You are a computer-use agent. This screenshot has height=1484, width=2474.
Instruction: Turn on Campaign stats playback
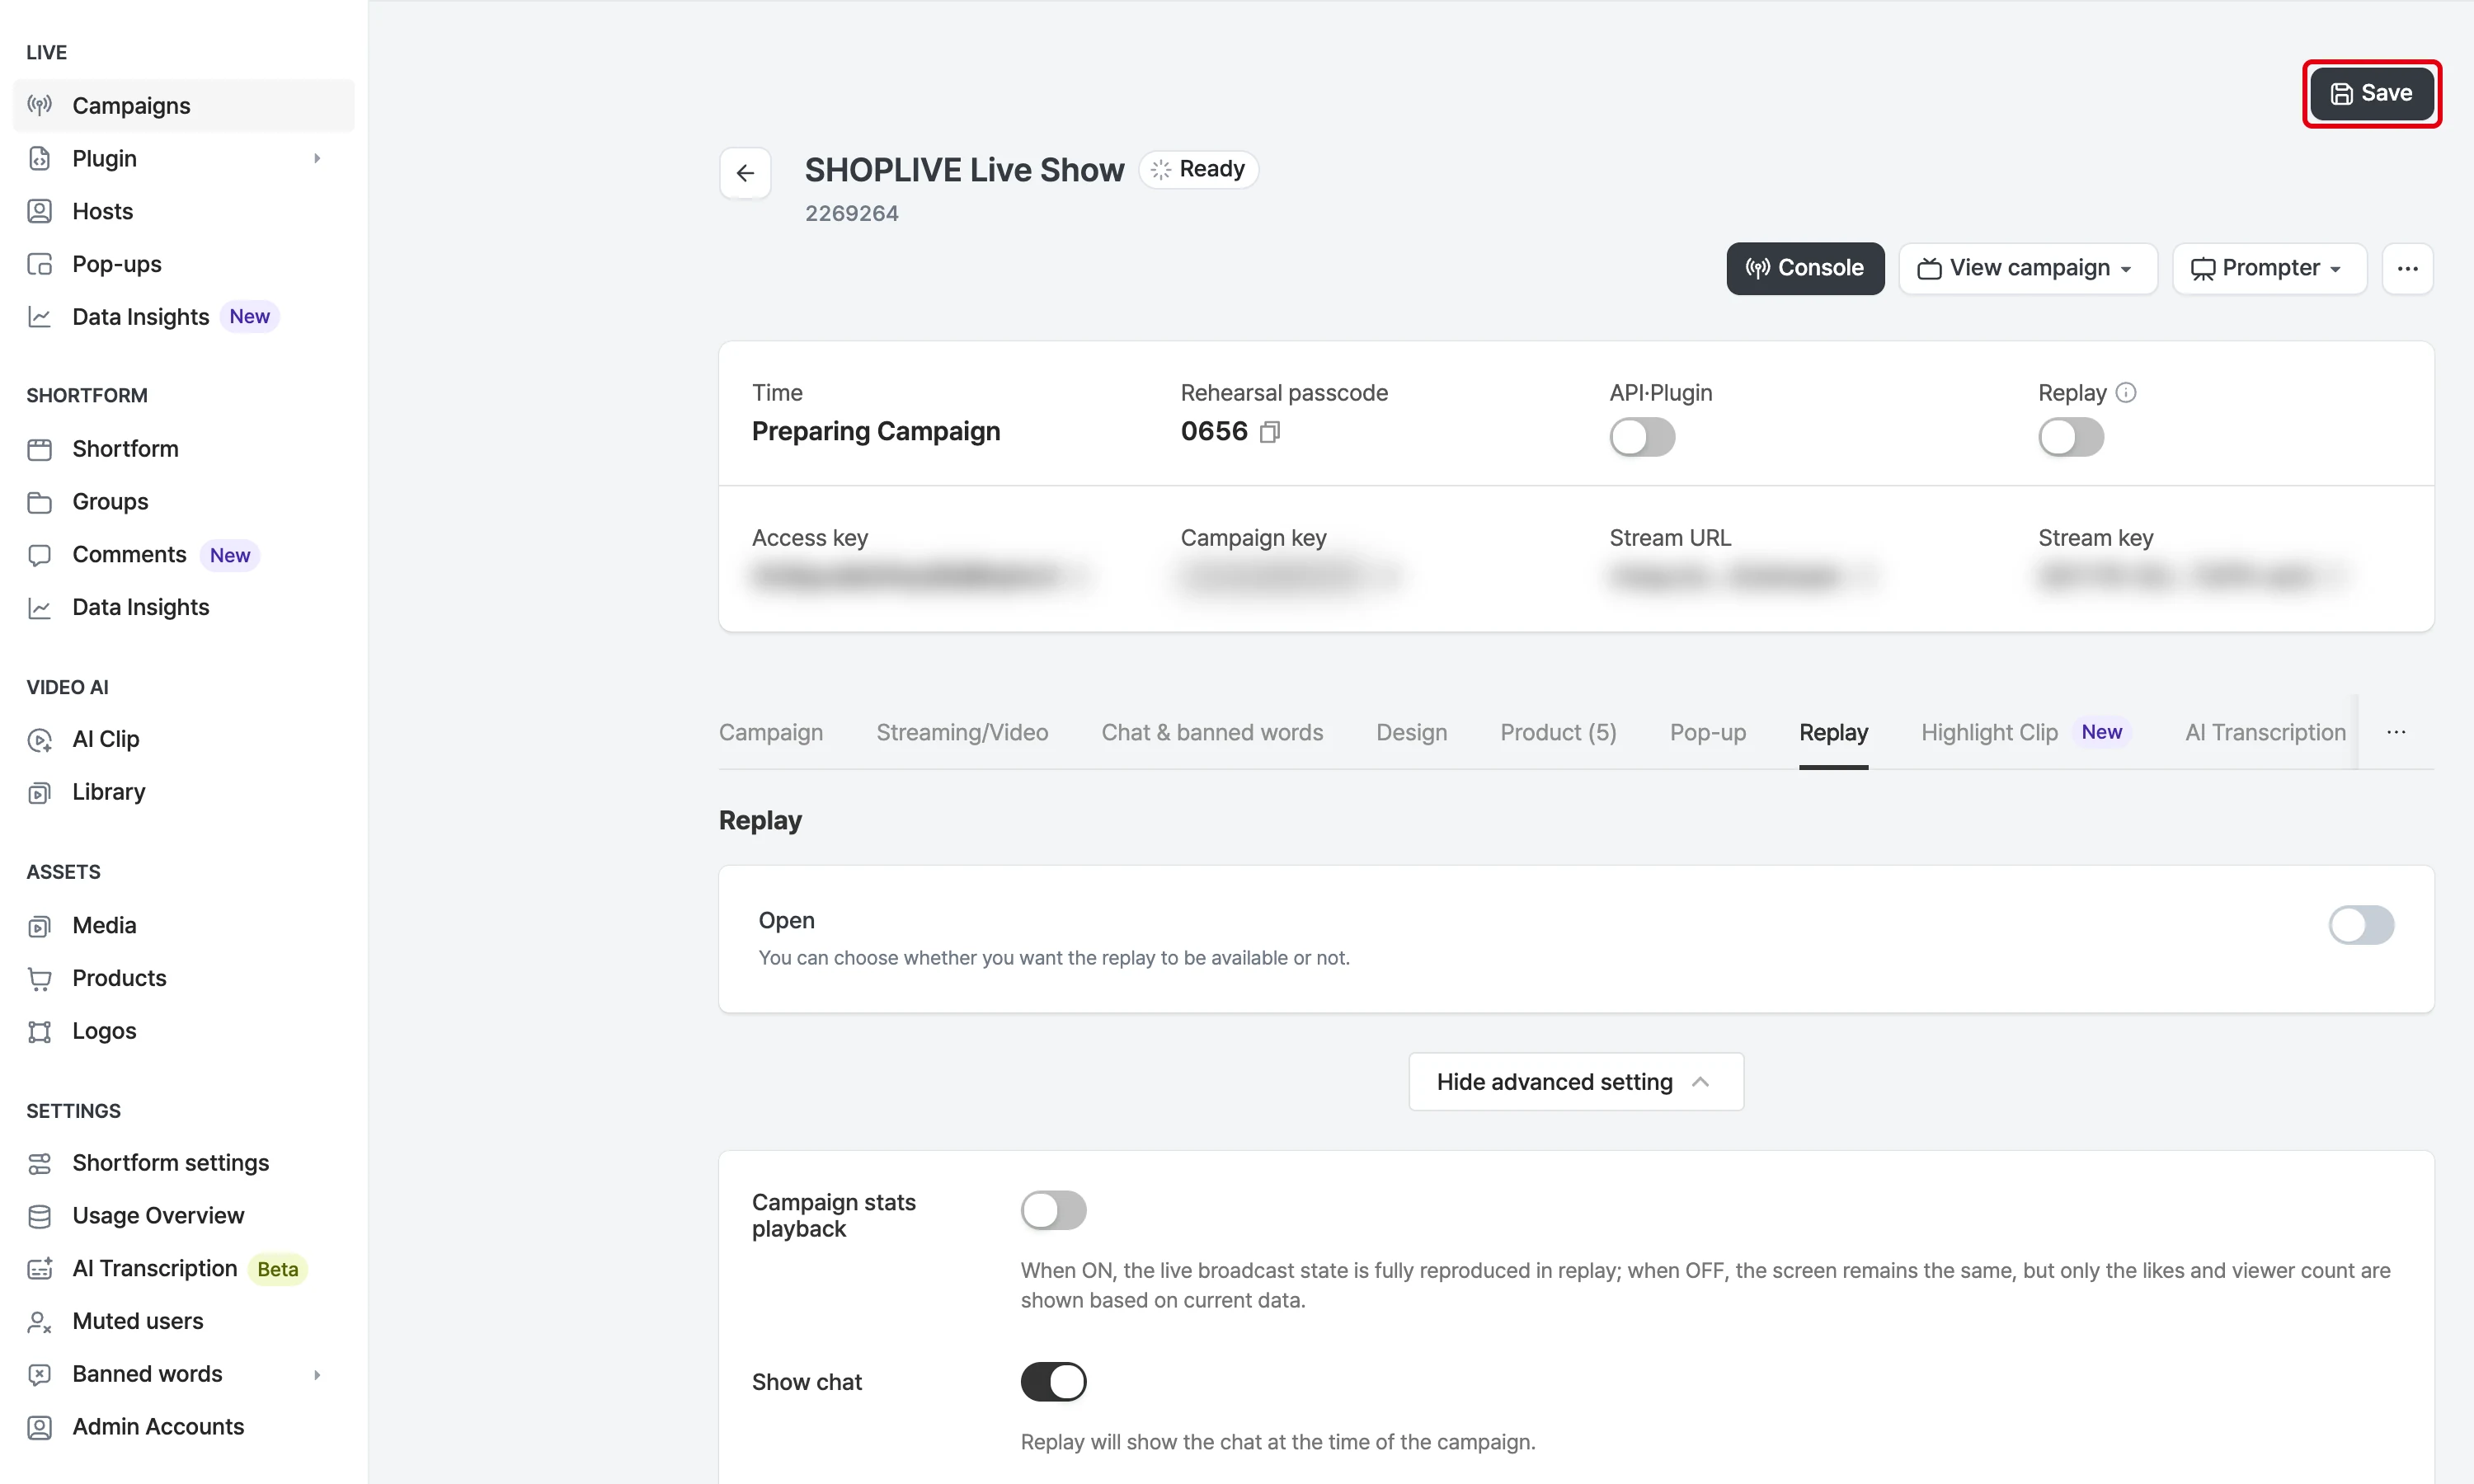[1053, 1210]
